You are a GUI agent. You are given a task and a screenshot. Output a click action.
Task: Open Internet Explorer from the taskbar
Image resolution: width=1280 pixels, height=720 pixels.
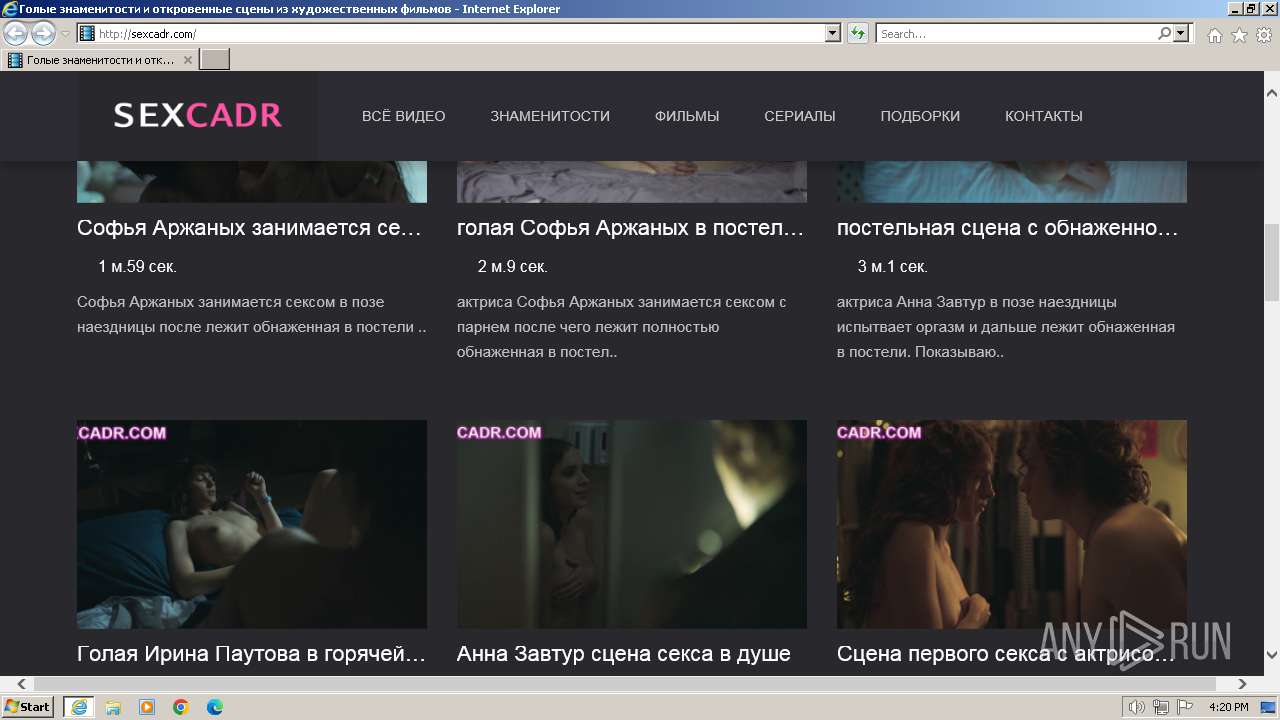78,707
